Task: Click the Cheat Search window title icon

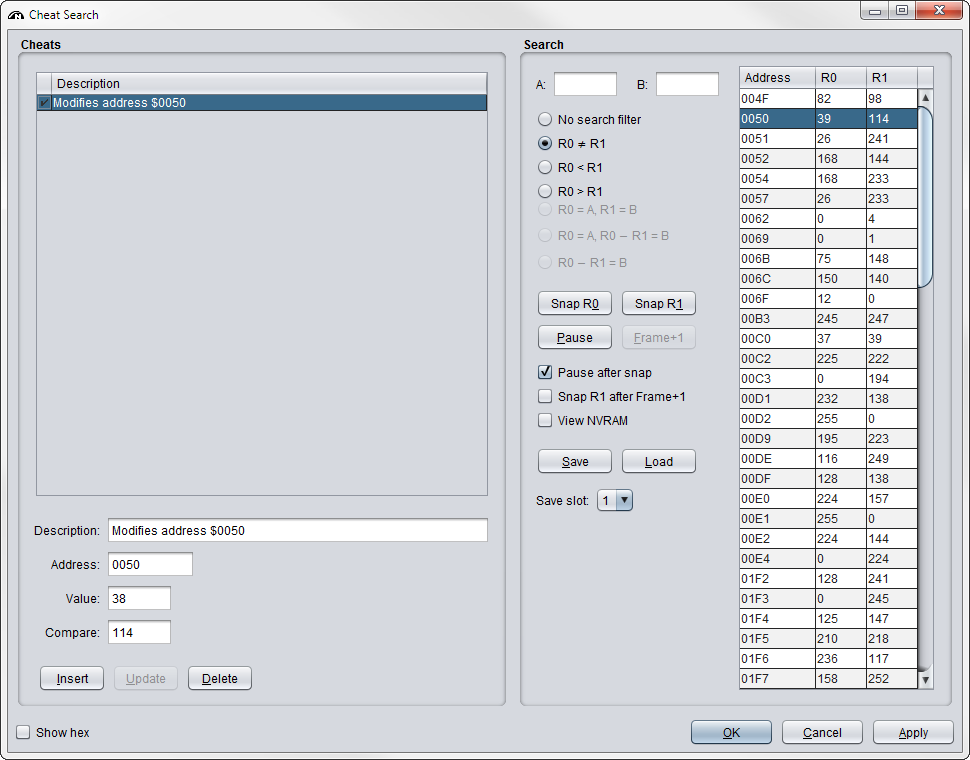Action: pos(16,15)
